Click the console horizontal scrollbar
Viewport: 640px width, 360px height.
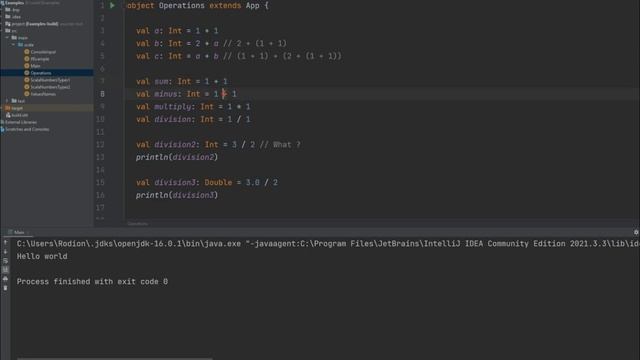pos(115,358)
